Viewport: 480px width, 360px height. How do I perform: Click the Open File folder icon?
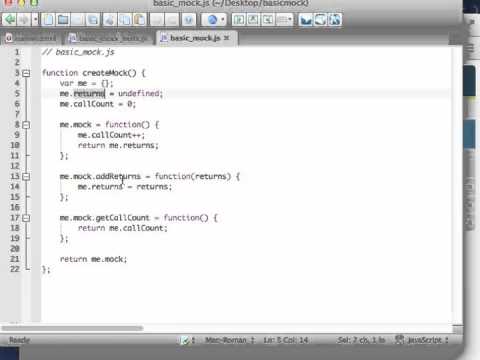tap(63, 20)
